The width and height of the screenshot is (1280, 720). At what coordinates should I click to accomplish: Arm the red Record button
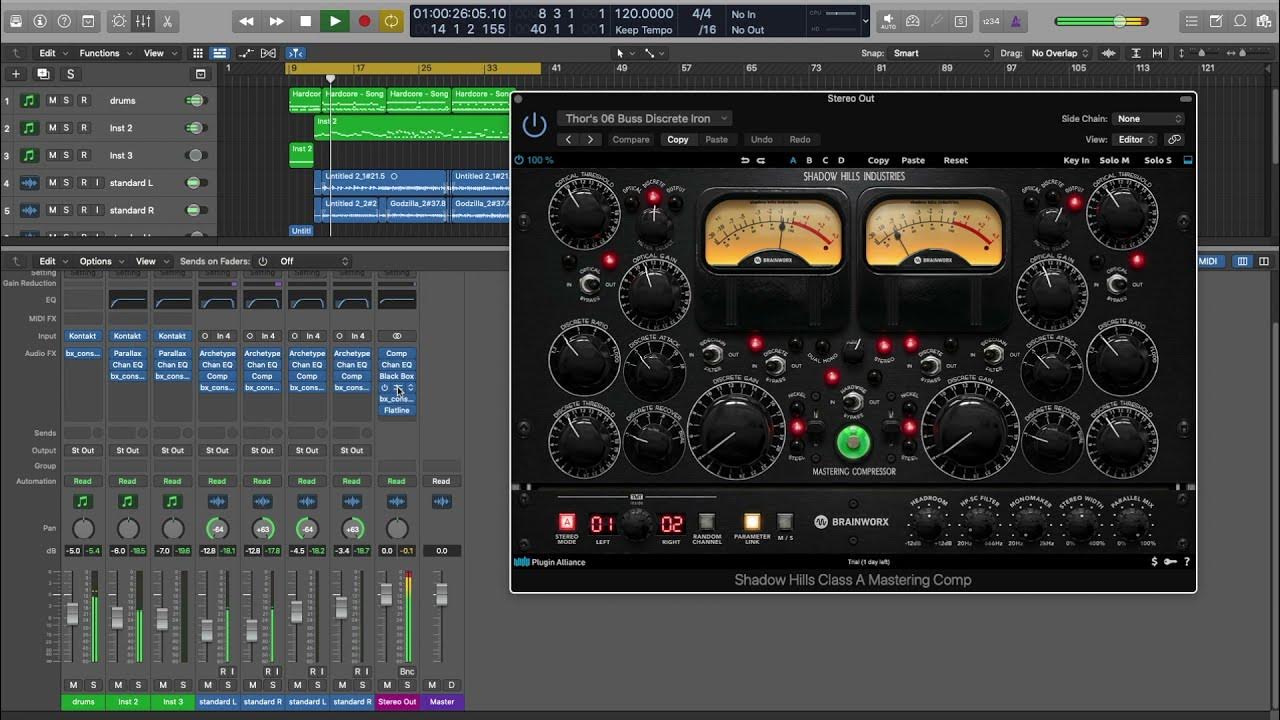[364, 21]
